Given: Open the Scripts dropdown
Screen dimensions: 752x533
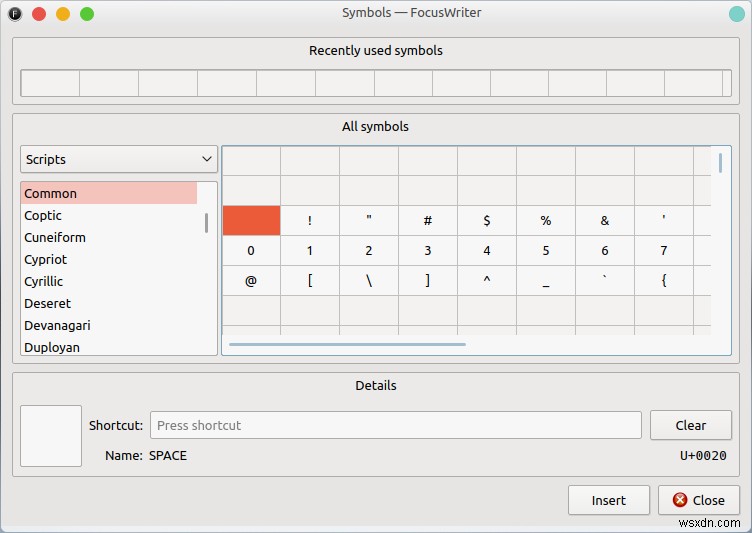Looking at the screenshot, I should (118, 159).
